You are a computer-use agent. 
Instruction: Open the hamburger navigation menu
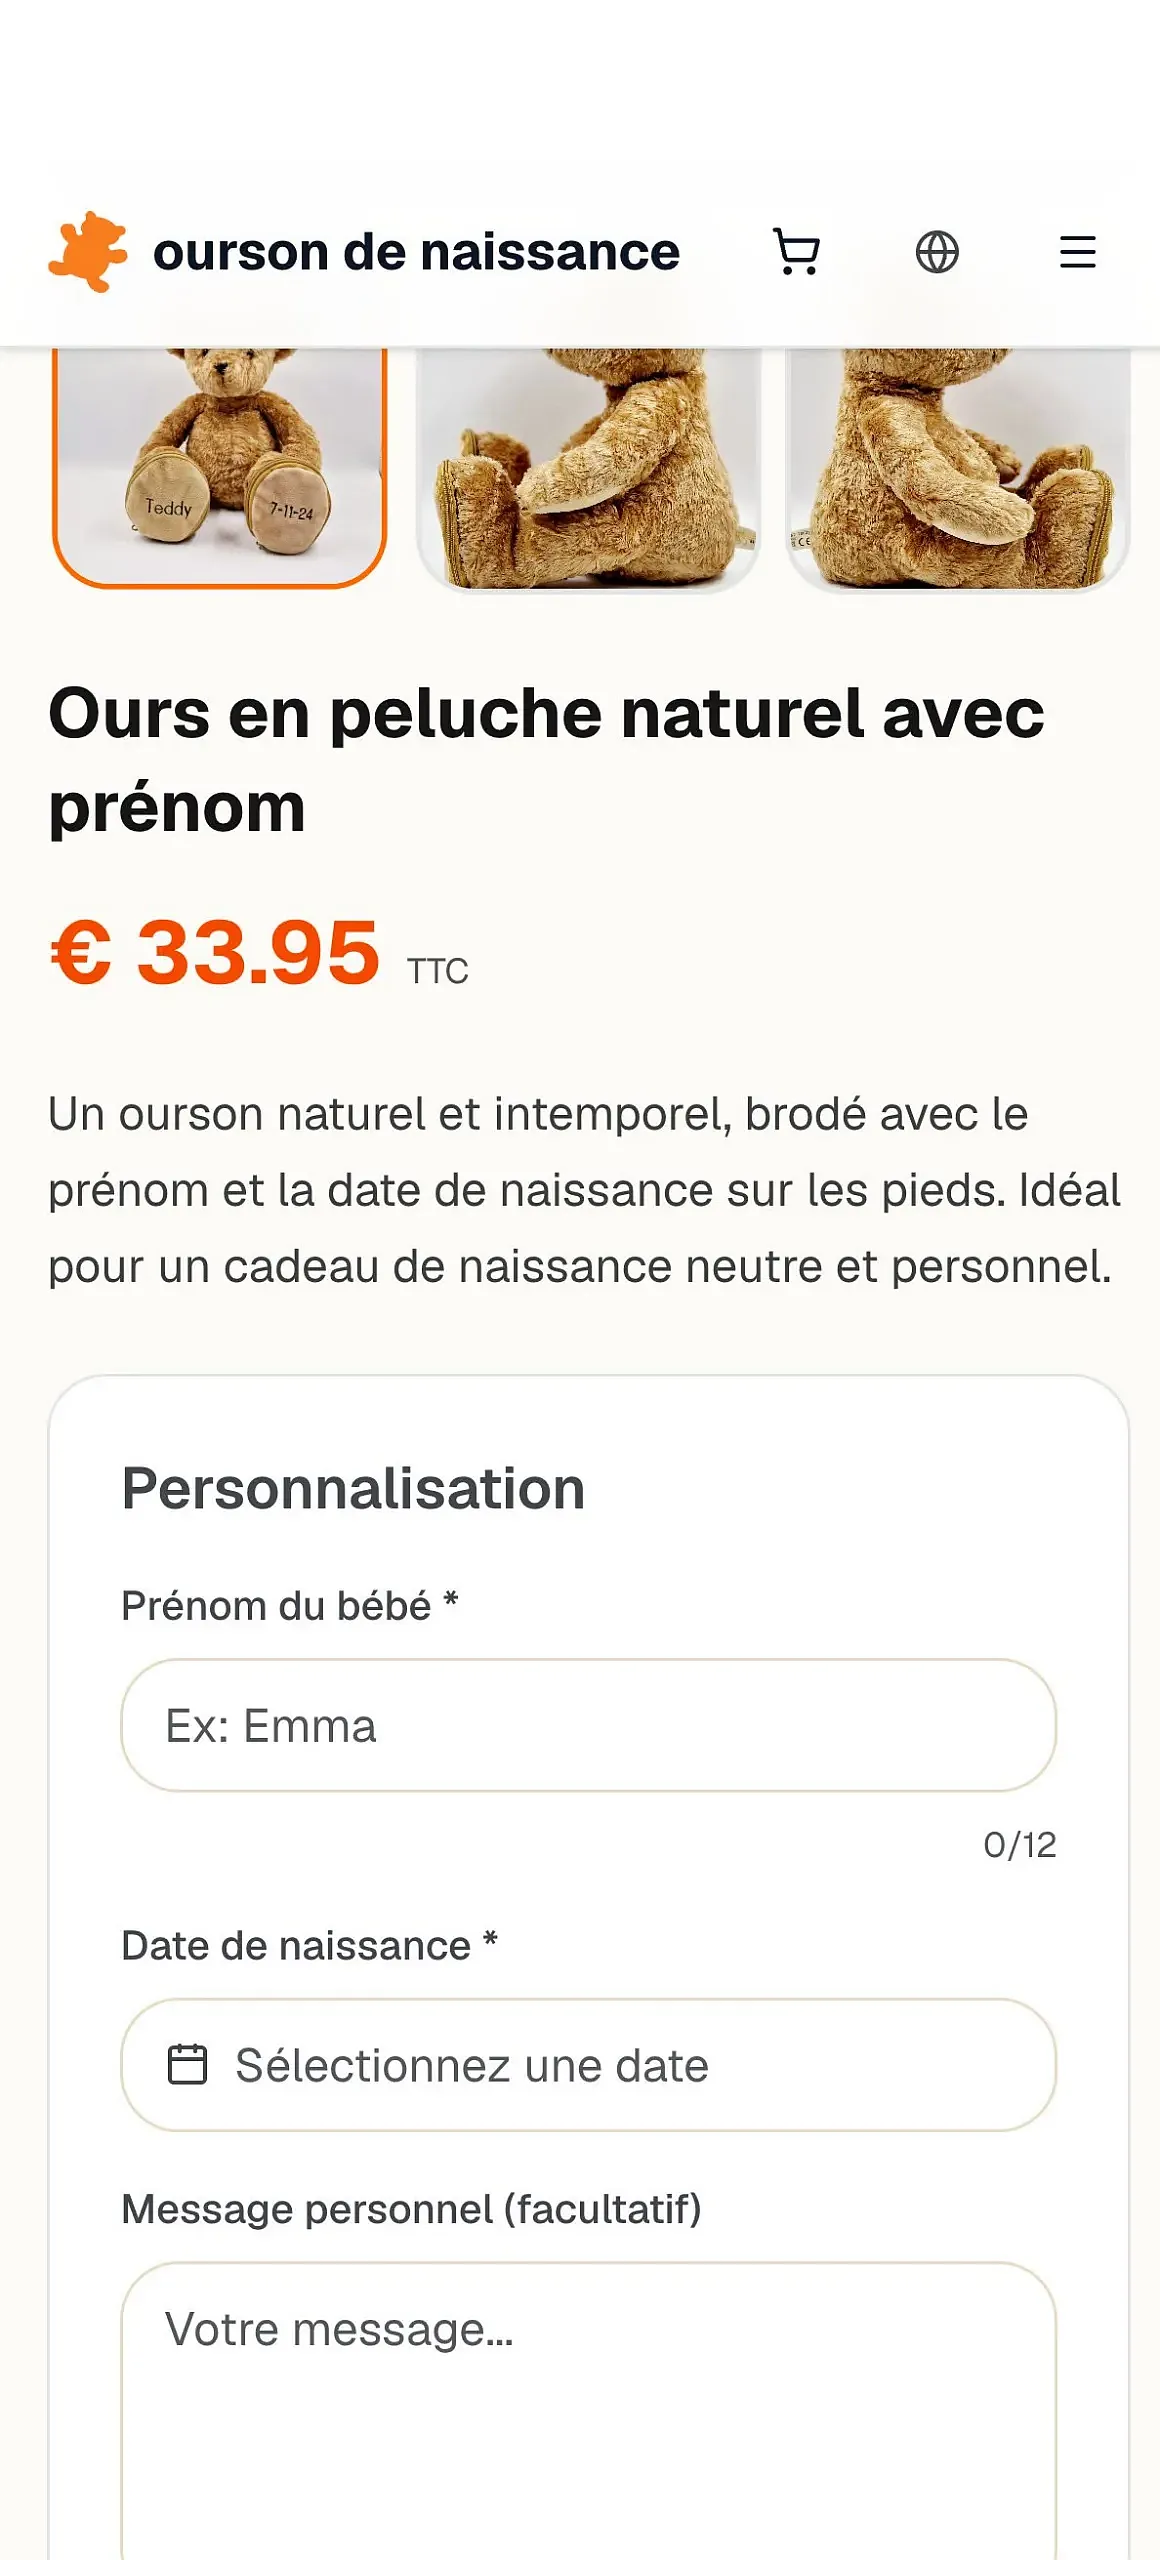(x=1078, y=252)
